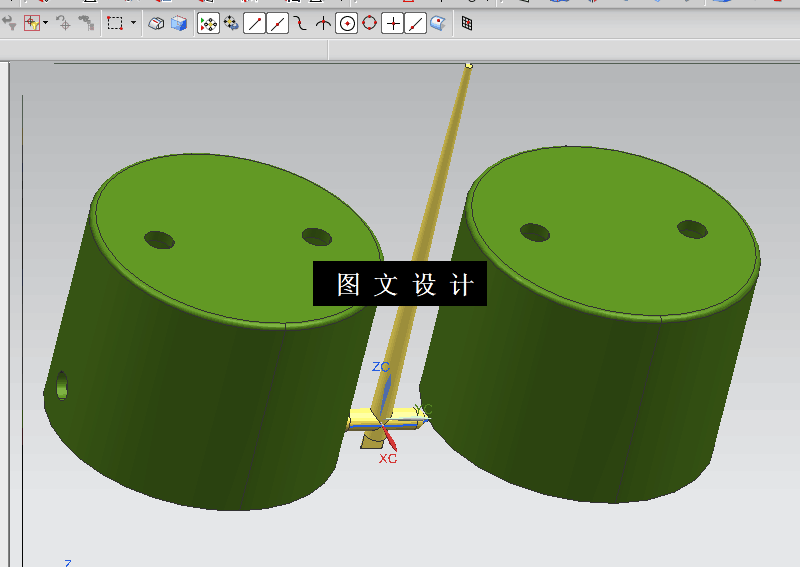Screen dimensions: 800x567
Task: Toggle Enable Snap Point
Action: coord(208,23)
